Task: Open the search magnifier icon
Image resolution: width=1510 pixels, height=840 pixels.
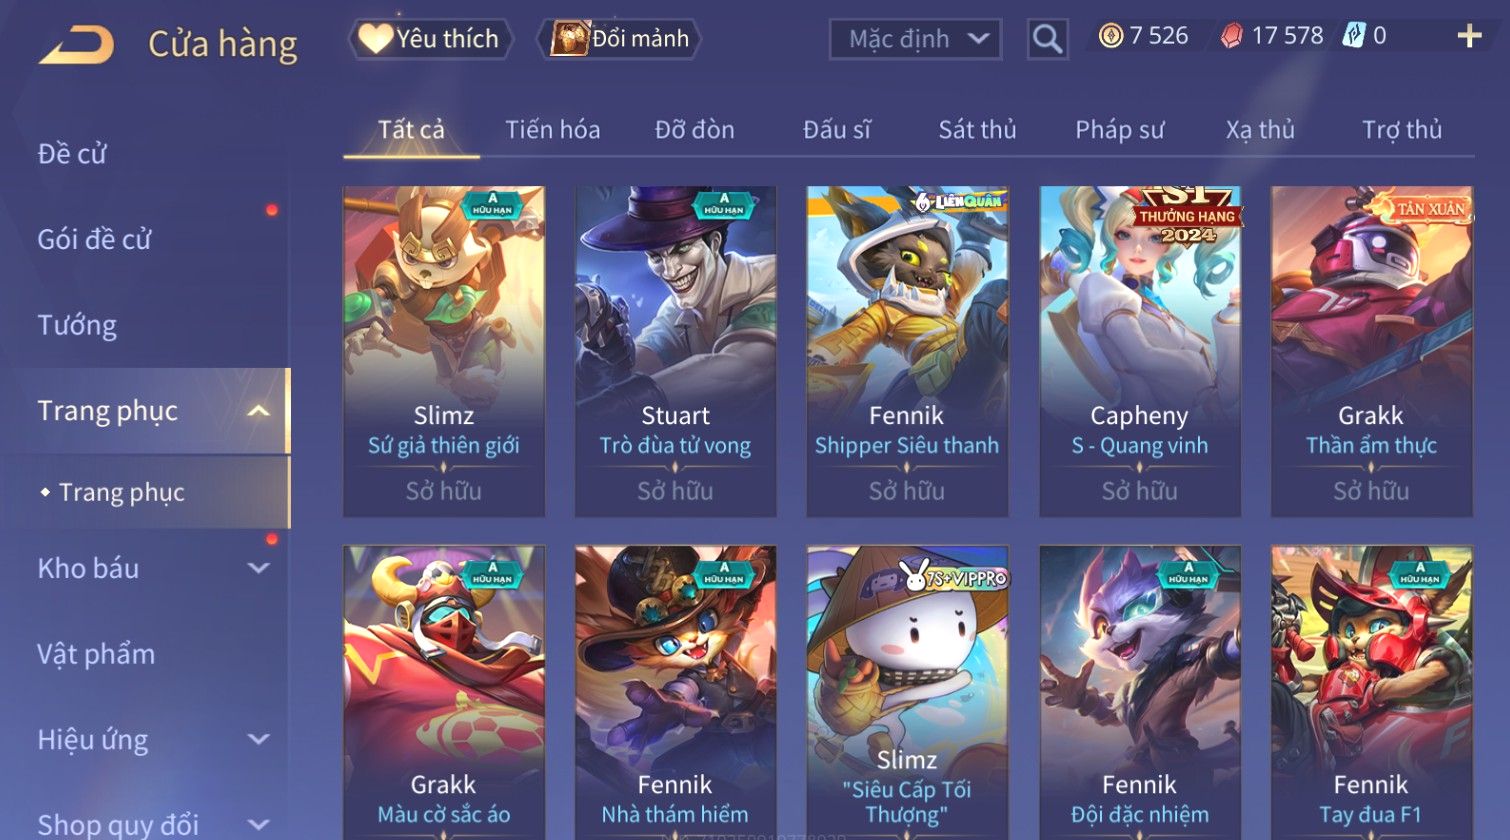Action: pos(1047,40)
